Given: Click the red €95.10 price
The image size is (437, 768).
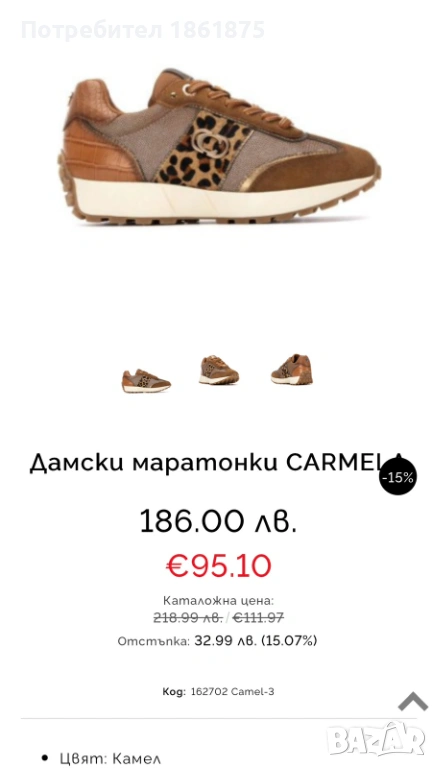Looking at the screenshot, I should [x=218, y=566].
